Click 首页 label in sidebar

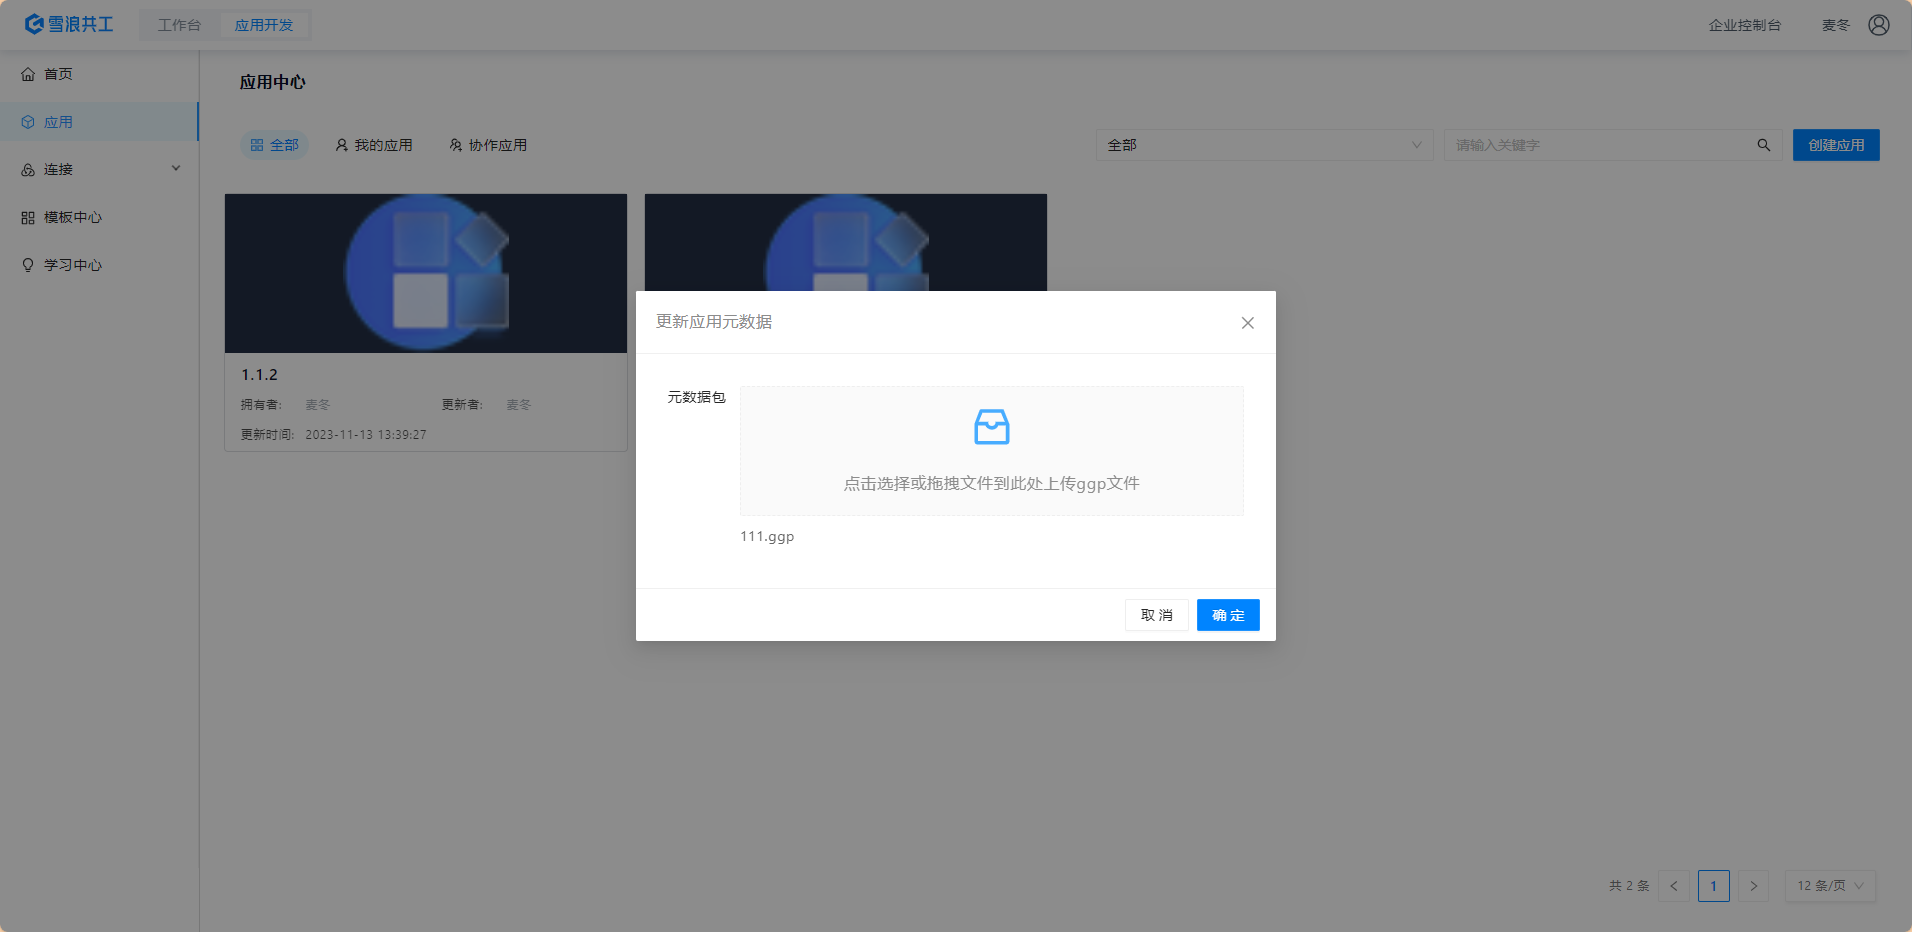(x=58, y=74)
